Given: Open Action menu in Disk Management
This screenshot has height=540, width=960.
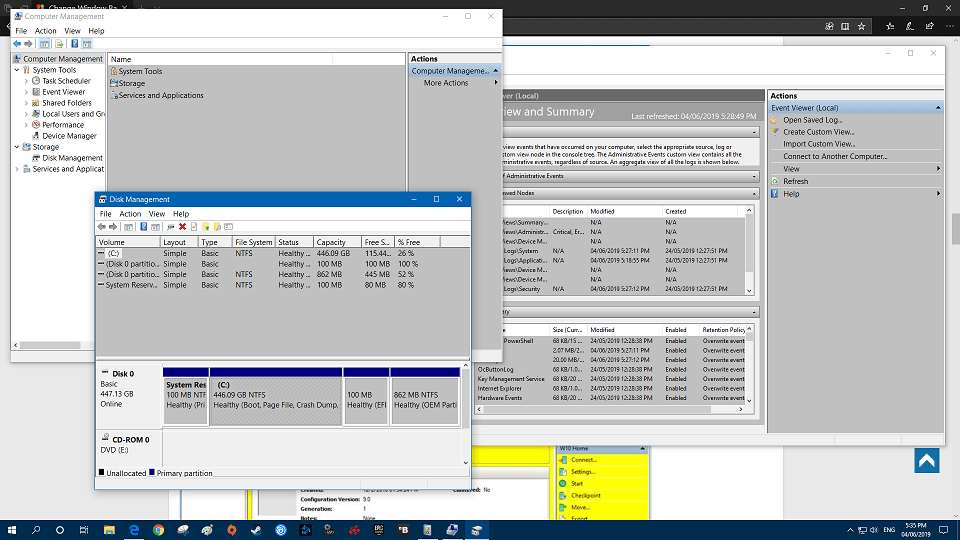Looking at the screenshot, I should coord(130,214).
